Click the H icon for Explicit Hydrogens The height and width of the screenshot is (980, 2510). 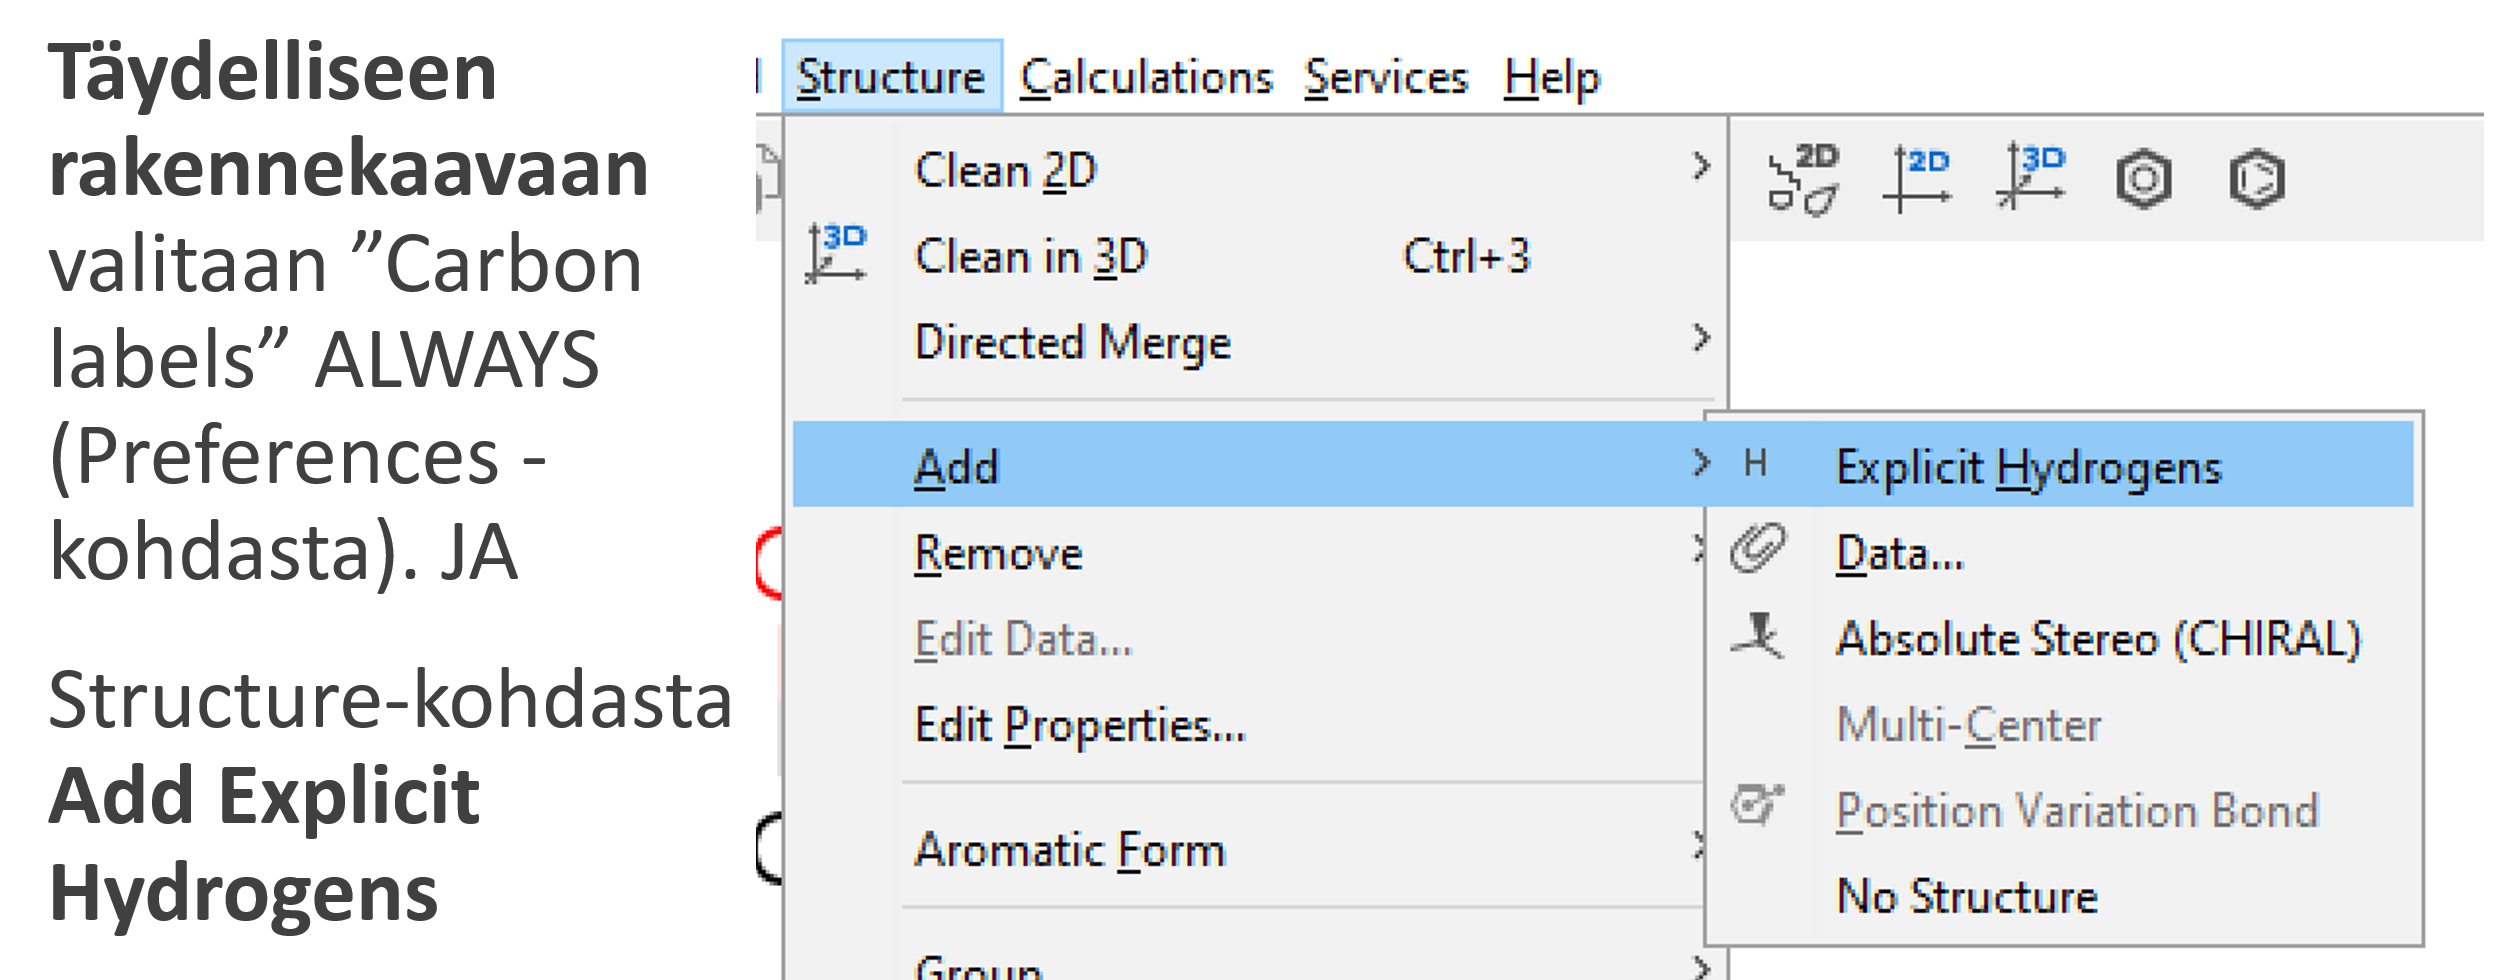click(x=1755, y=464)
